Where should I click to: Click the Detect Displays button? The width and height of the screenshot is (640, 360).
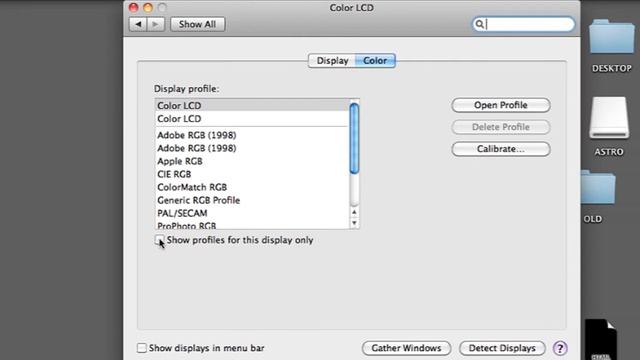[502, 348]
